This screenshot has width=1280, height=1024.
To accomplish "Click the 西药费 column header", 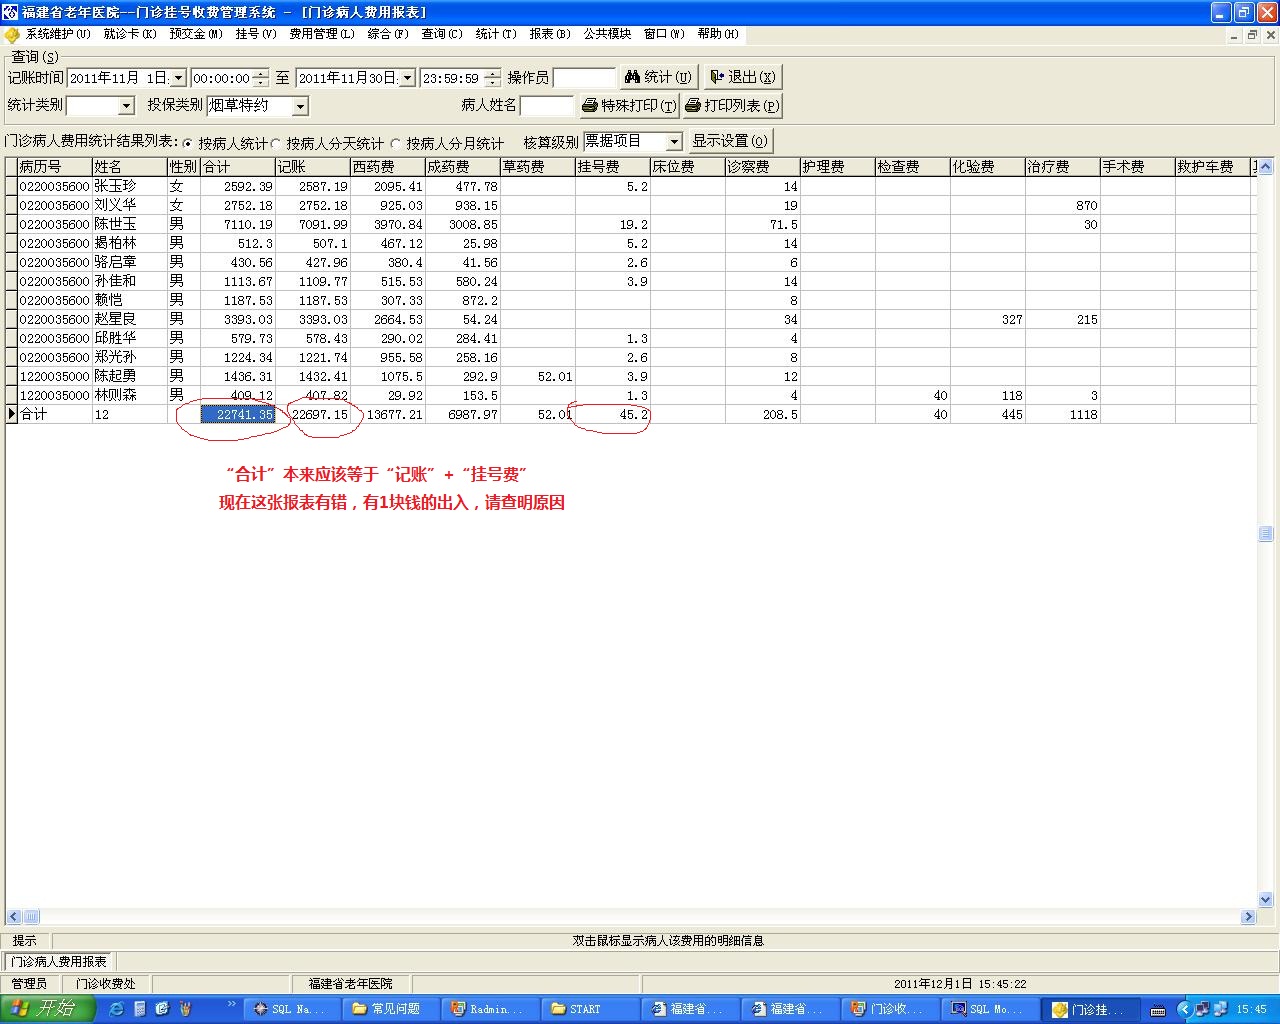I will pyautogui.click(x=387, y=167).
